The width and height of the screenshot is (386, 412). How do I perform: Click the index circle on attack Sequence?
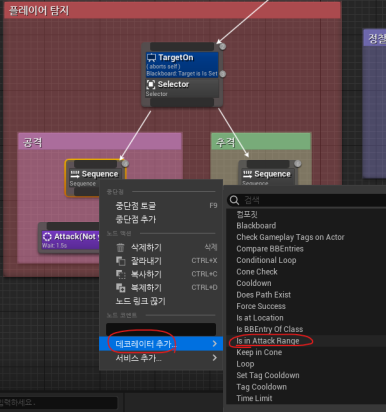coord(125,164)
